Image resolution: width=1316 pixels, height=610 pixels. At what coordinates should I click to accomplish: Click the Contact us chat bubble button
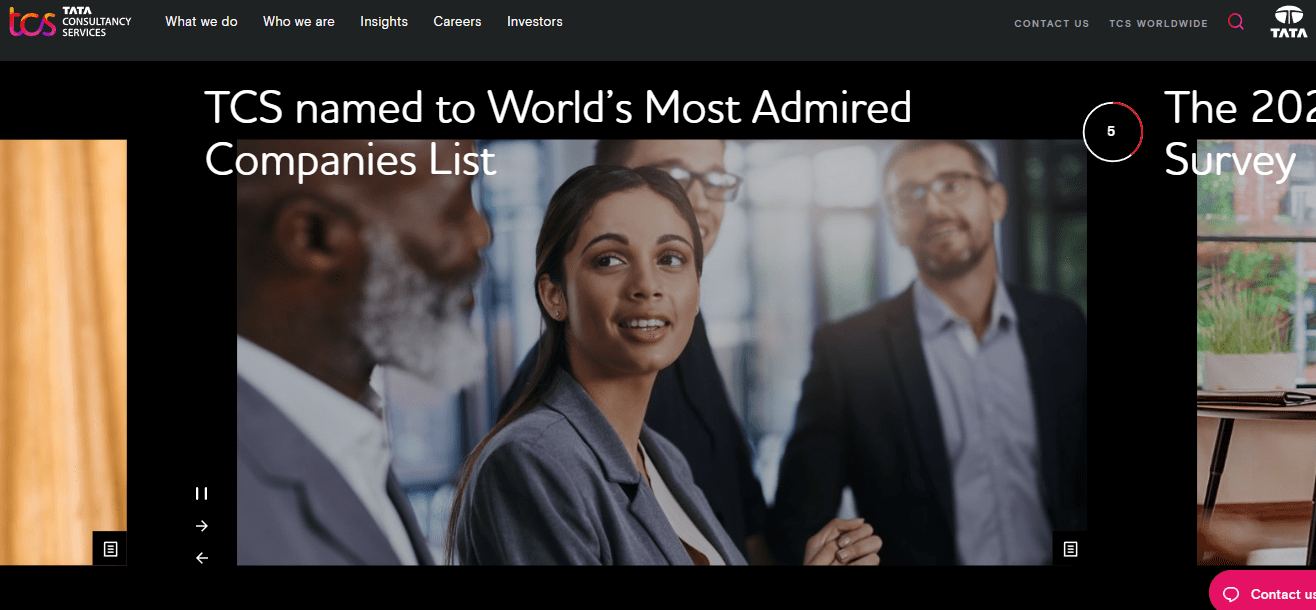(x=1264, y=593)
